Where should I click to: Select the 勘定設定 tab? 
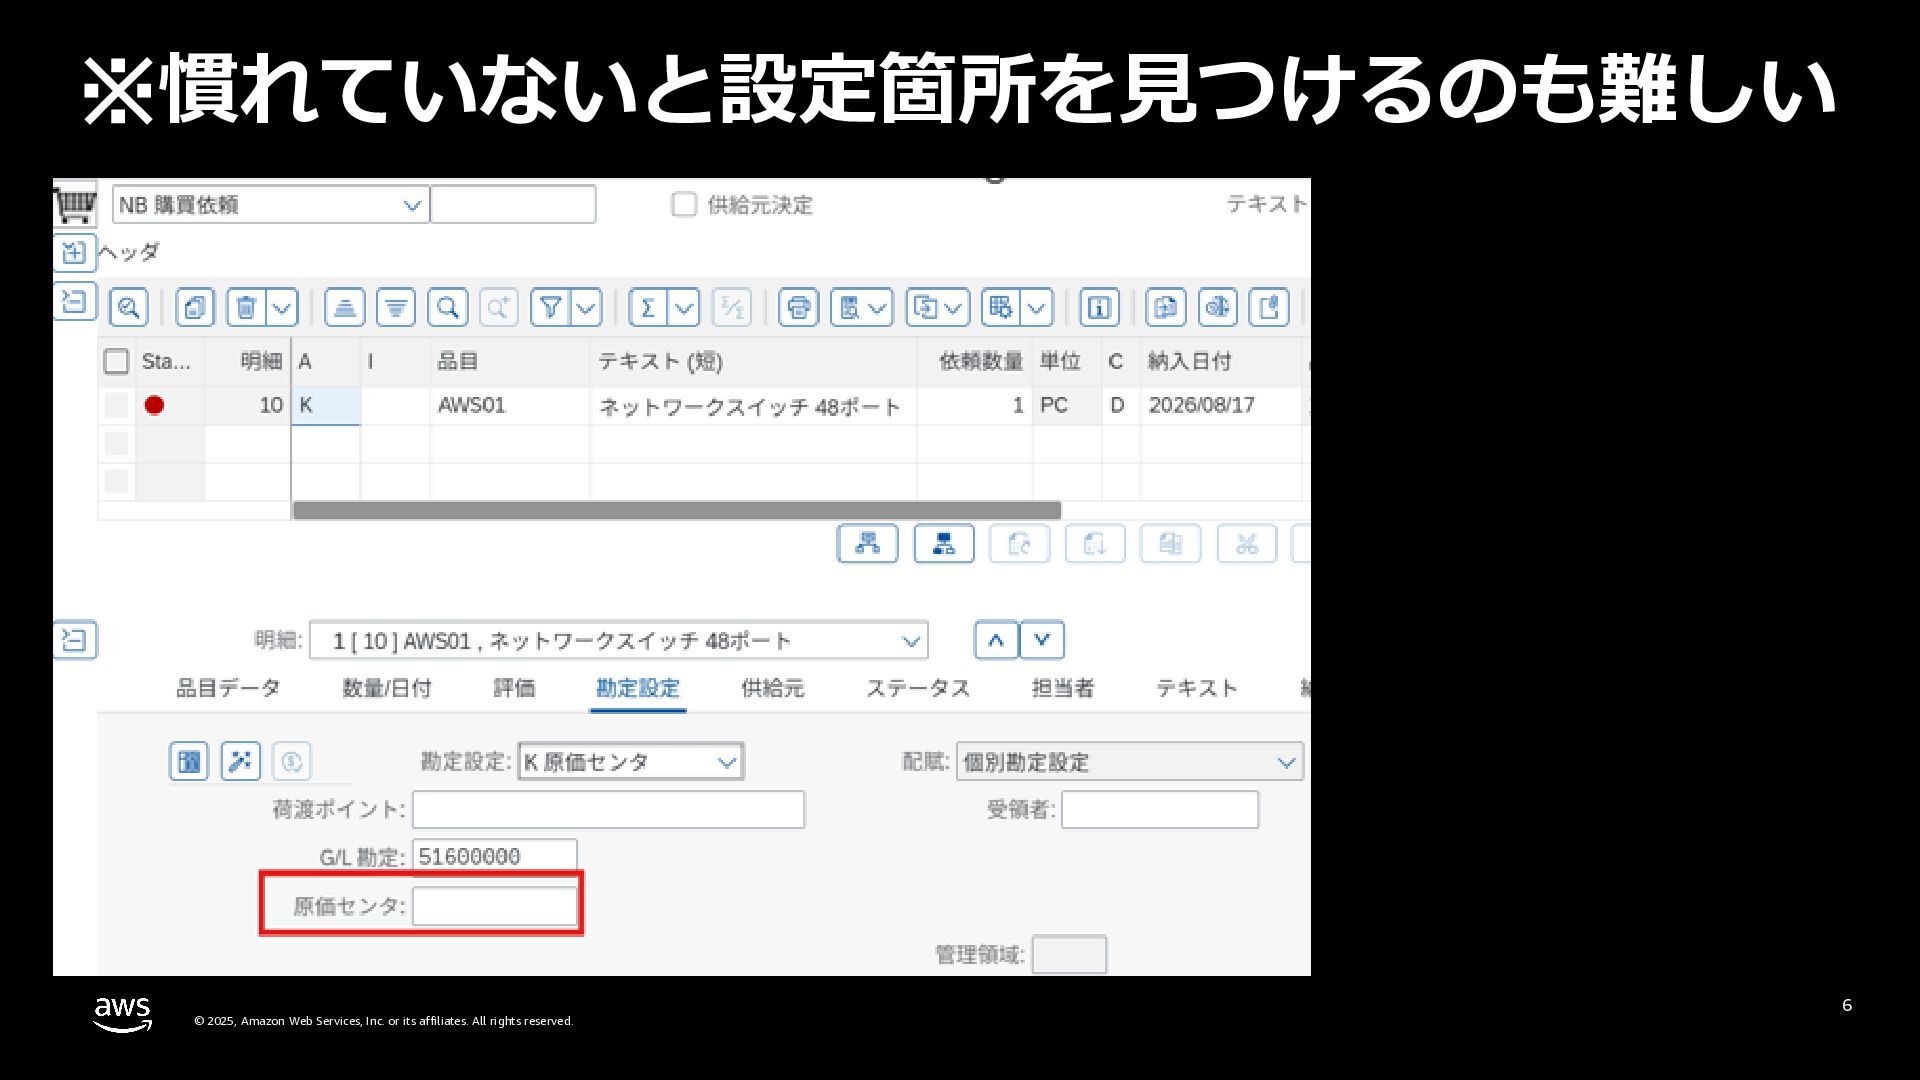tap(638, 688)
